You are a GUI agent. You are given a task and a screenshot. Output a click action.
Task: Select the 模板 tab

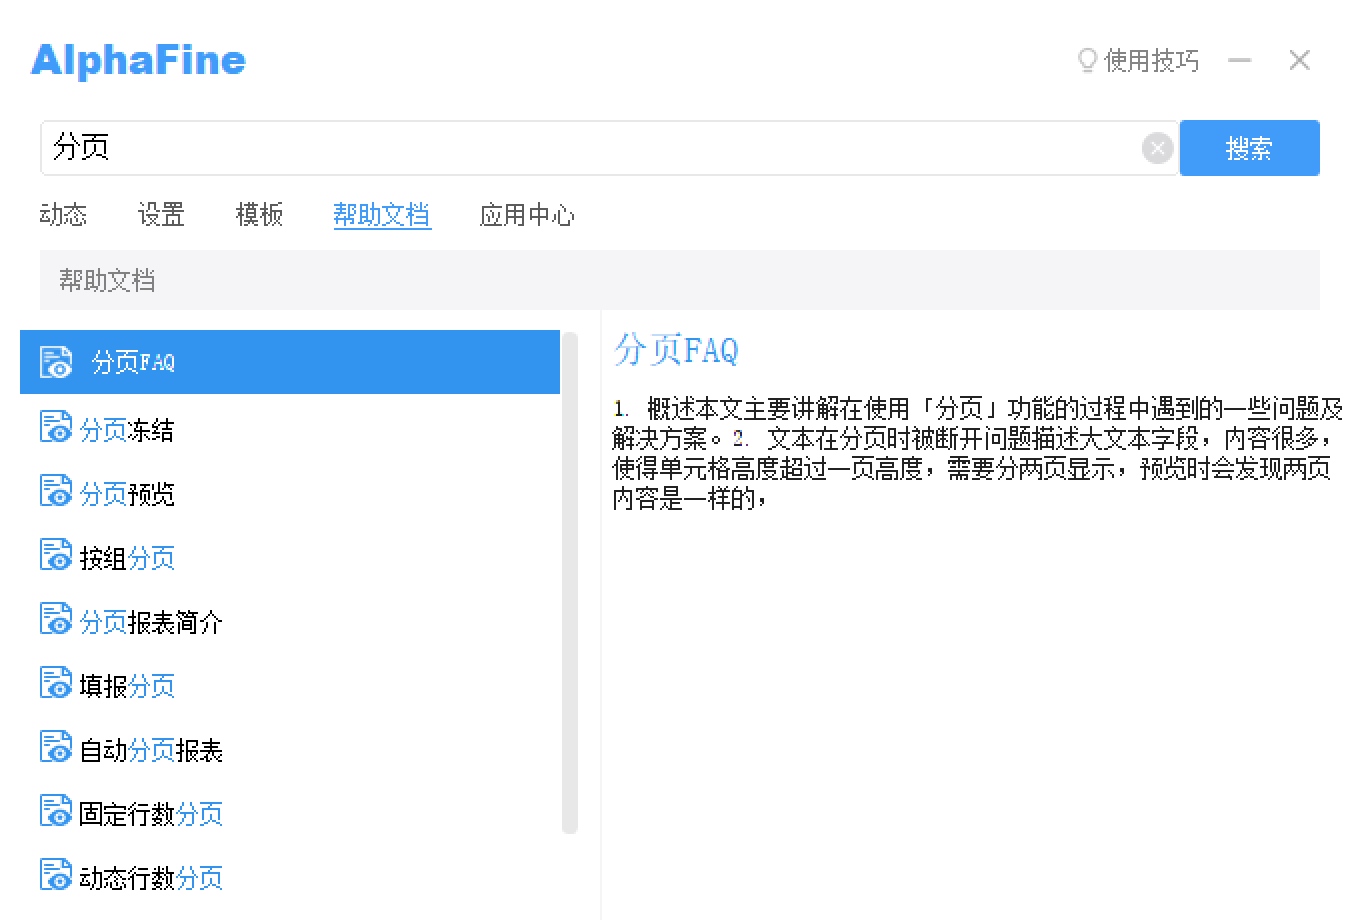pos(259,215)
